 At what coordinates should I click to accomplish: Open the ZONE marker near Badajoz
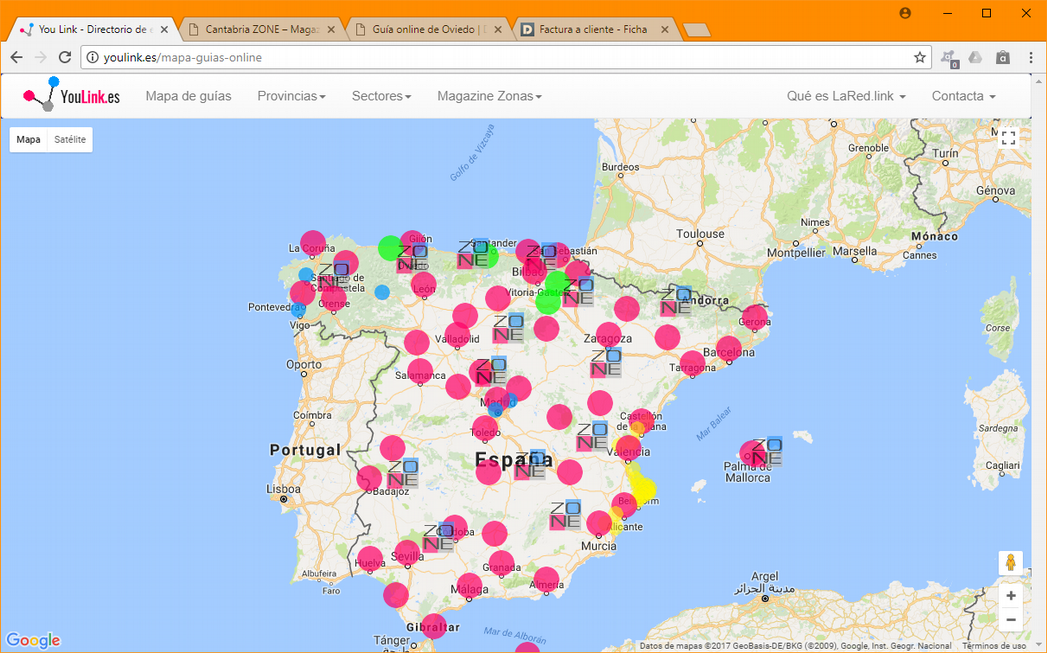pyautogui.click(x=403, y=473)
